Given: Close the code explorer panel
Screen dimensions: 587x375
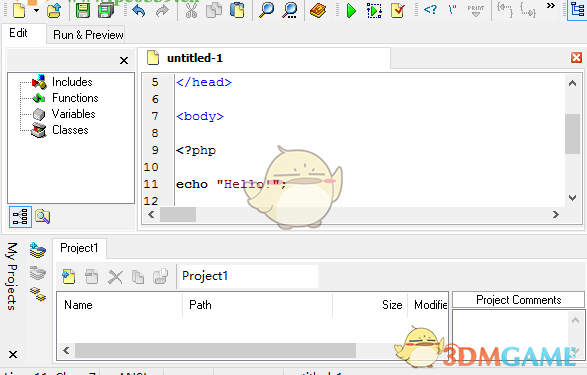Looking at the screenshot, I should tap(124, 60).
